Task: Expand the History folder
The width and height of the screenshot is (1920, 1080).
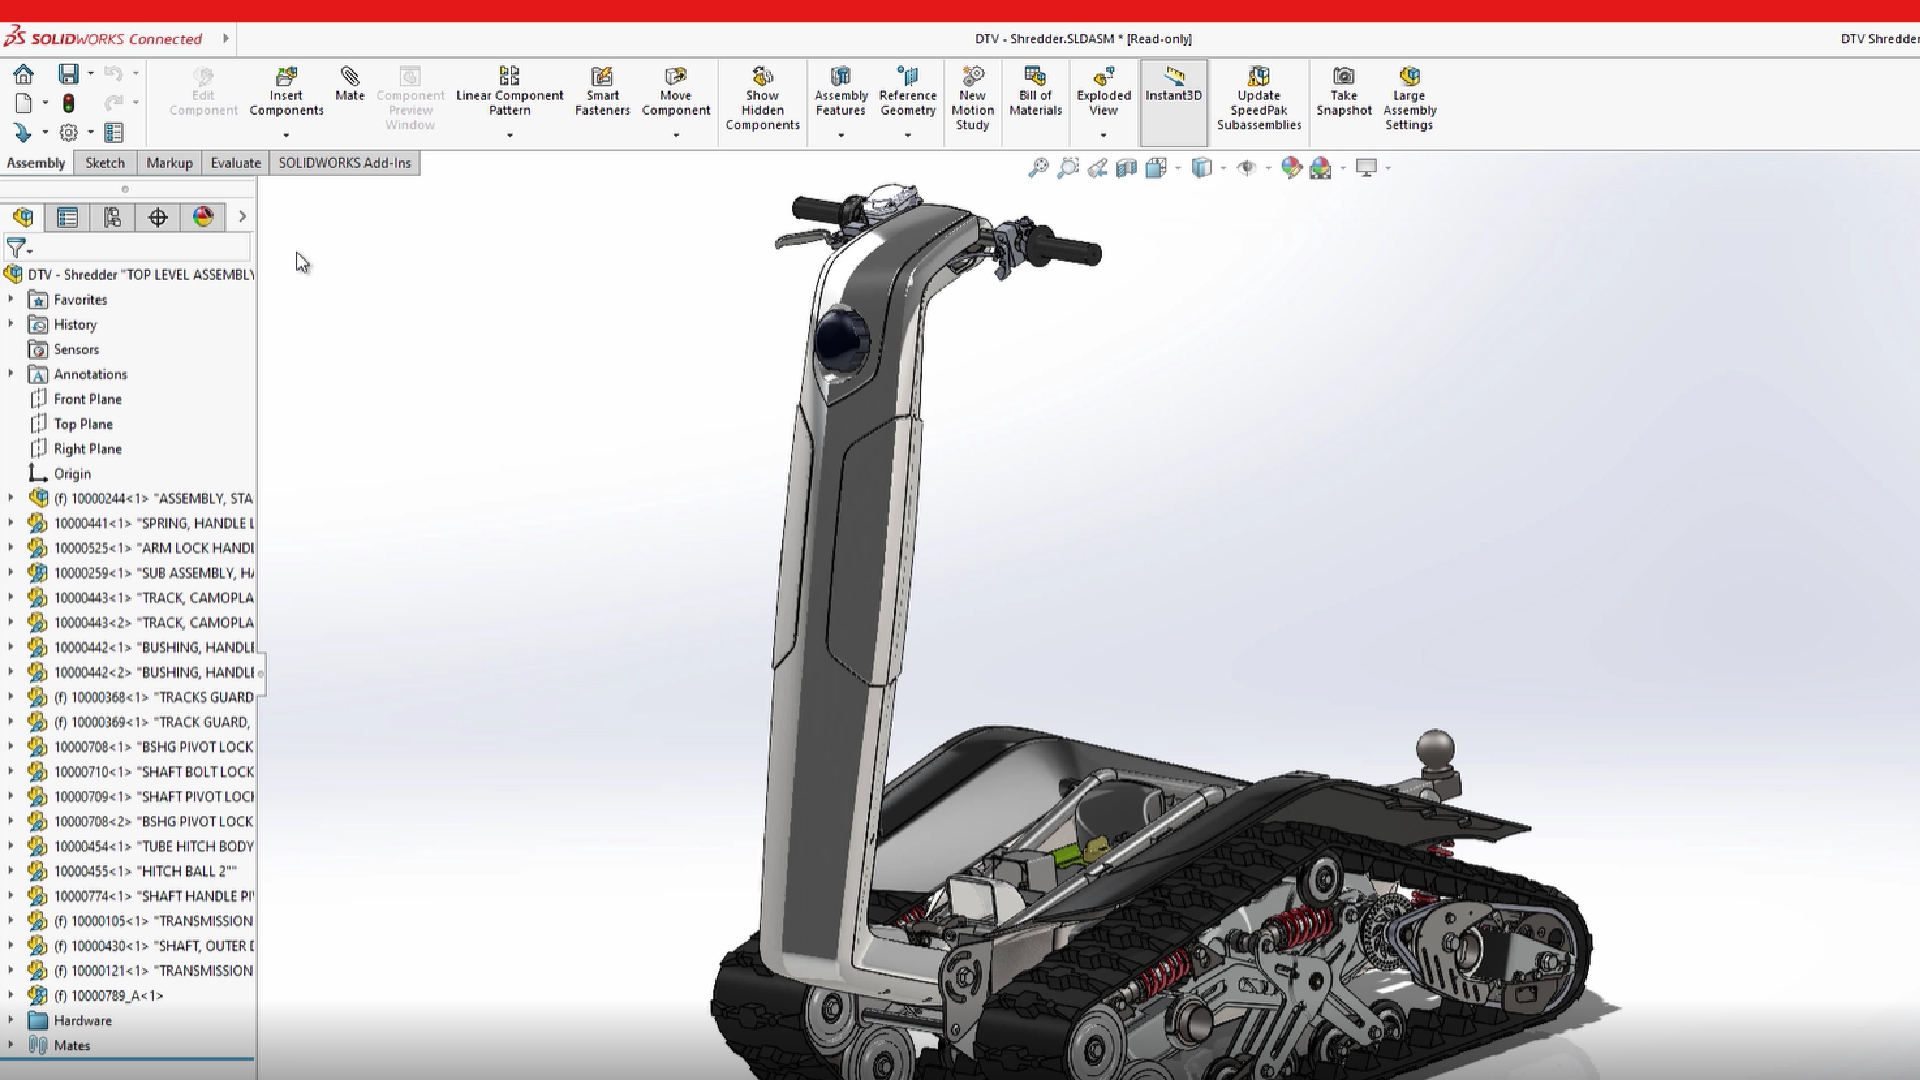Action: click(x=11, y=324)
